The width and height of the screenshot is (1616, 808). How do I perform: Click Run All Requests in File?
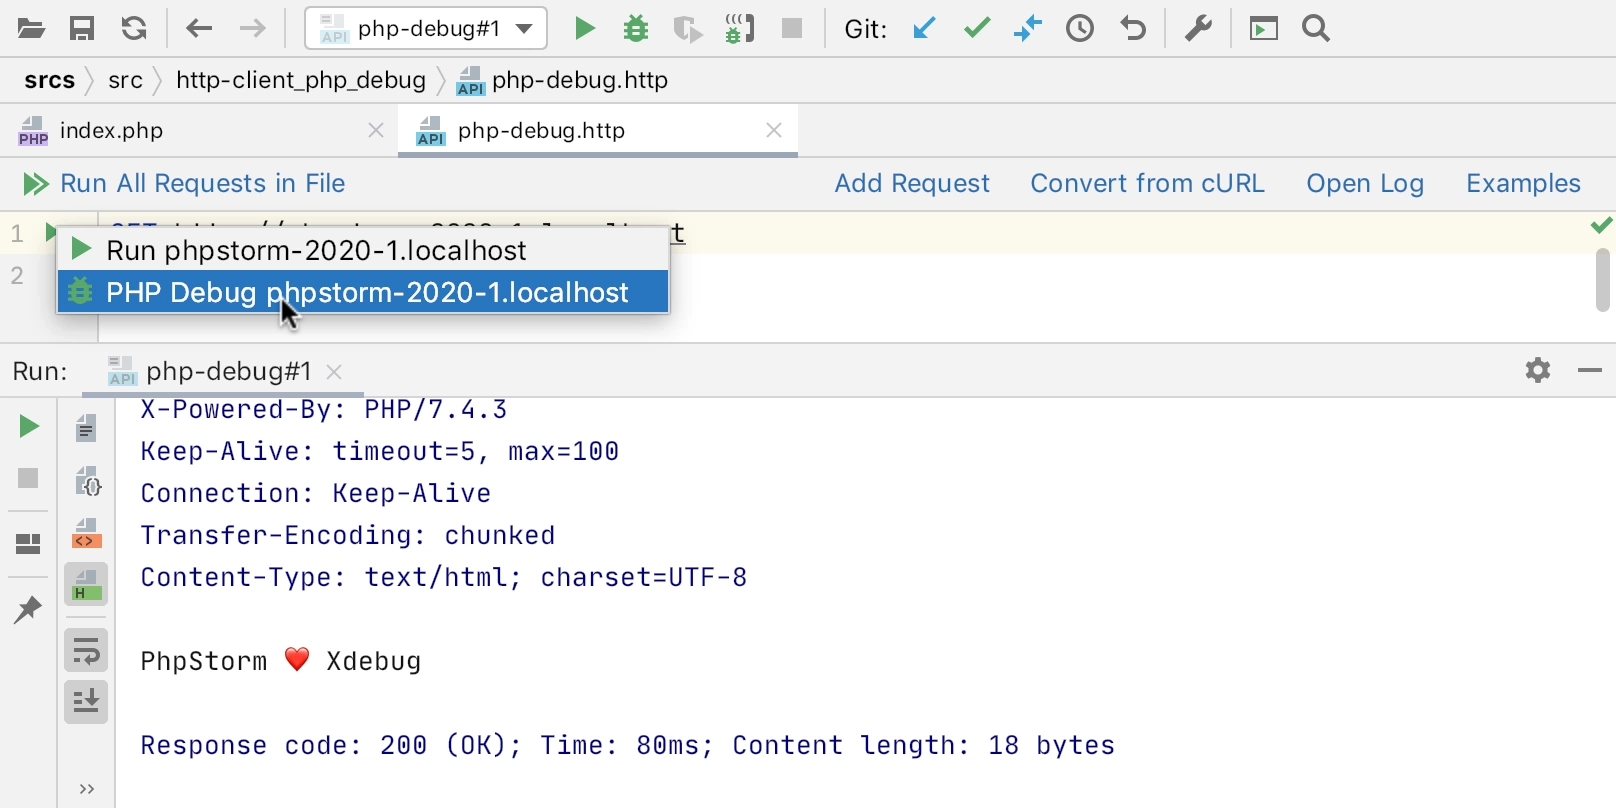pos(184,183)
